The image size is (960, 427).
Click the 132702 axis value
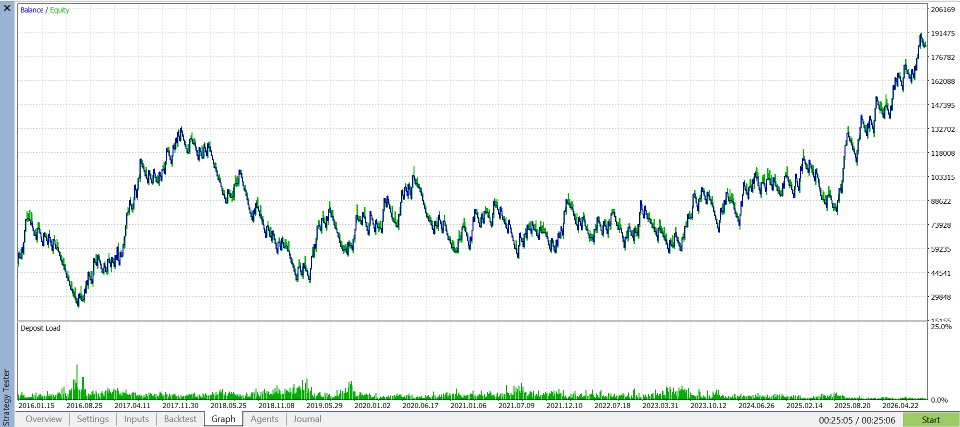tap(943, 129)
